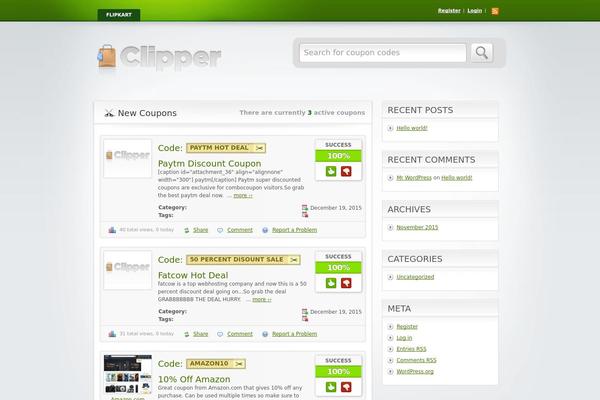Image resolution: width=600 pixels, height=400 pixels.
Task: Click calendar icon beside Paytm coupon date
Action: coord(305,207)
